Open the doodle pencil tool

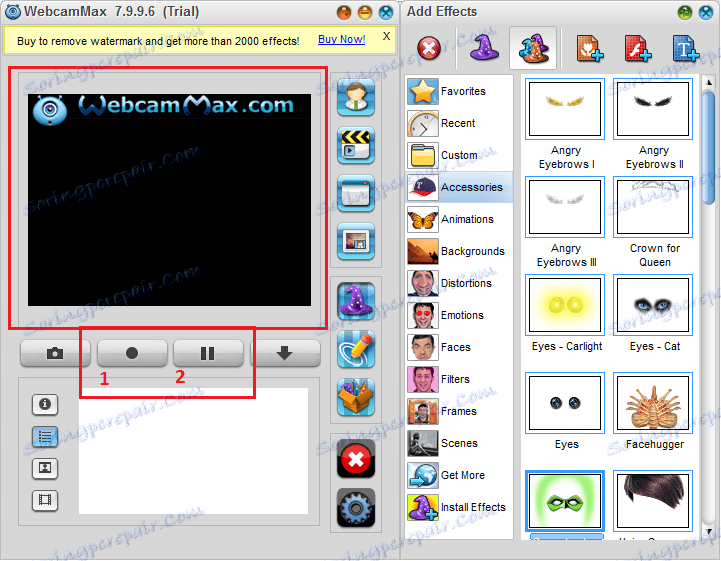pyautogui.click(x=356, y=349)
